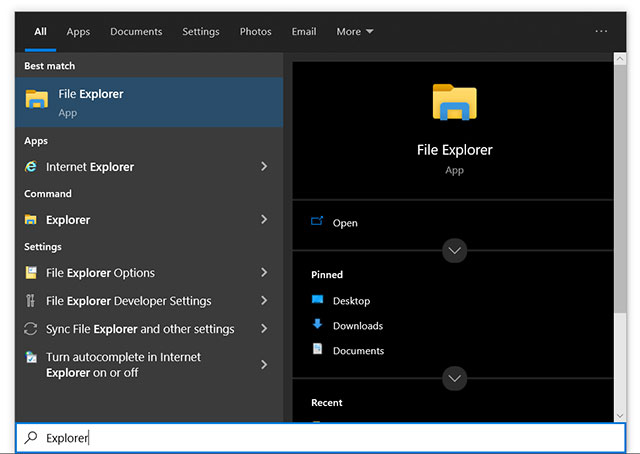The image size is (640, 454).
Task: Switch to the Settings search tab
Action: [x=200, y=32]
